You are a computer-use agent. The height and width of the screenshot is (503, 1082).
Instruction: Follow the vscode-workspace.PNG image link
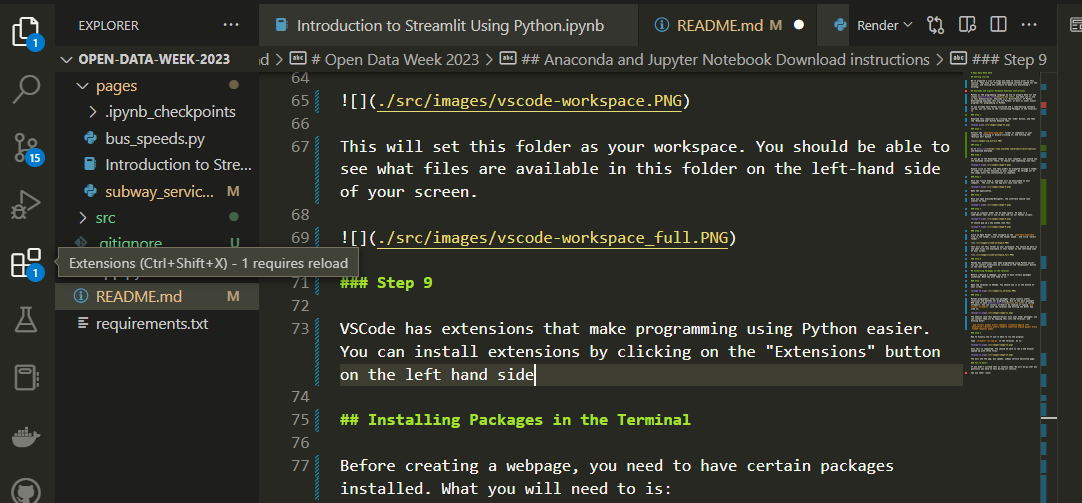[527, 101]
